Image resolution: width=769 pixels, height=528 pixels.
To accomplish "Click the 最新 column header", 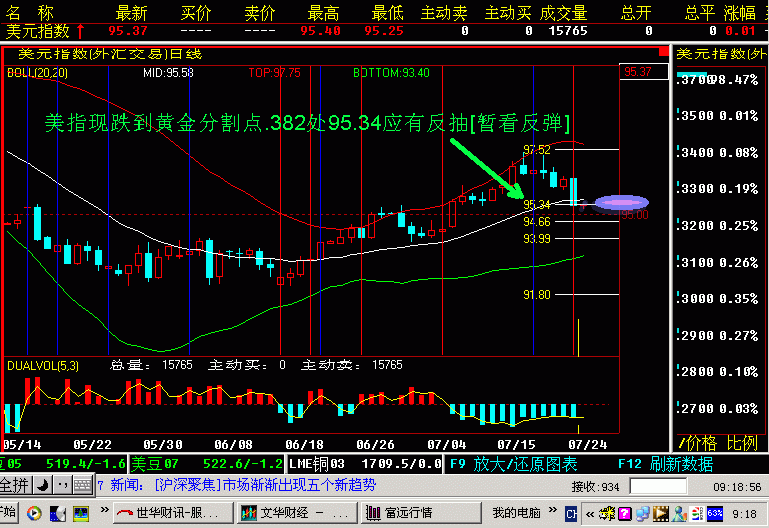I will tap(131, 13).
